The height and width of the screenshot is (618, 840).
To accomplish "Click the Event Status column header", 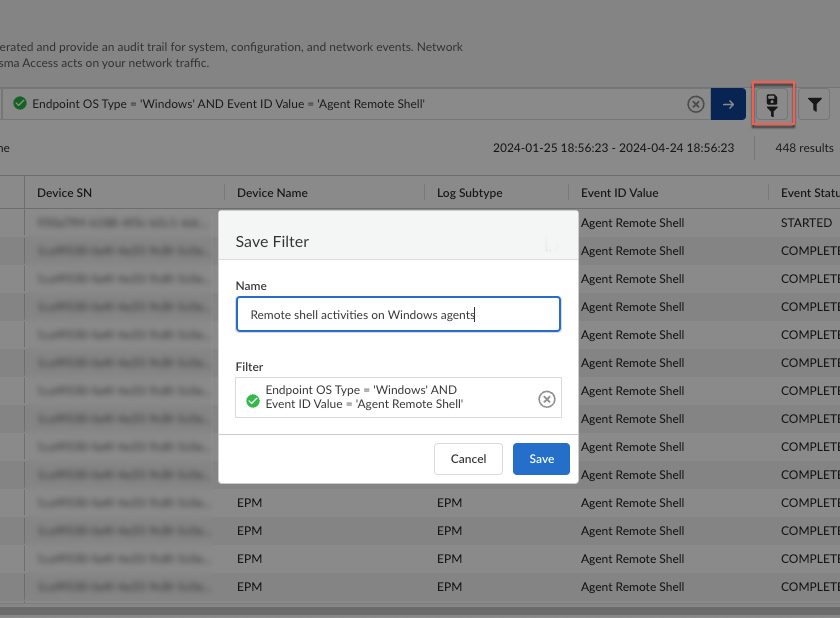I will [809, 193].
